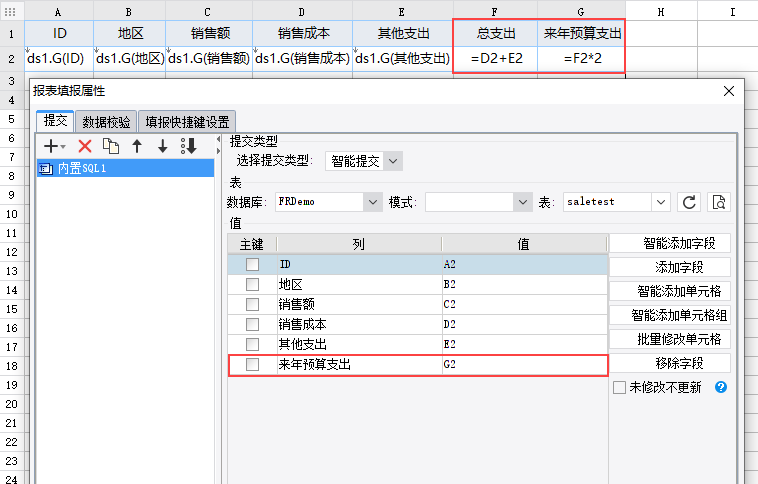Collapse left panel with splitter left arrow
The height and width of the screenshot is (484, 758).
click(x=219, y=139)
